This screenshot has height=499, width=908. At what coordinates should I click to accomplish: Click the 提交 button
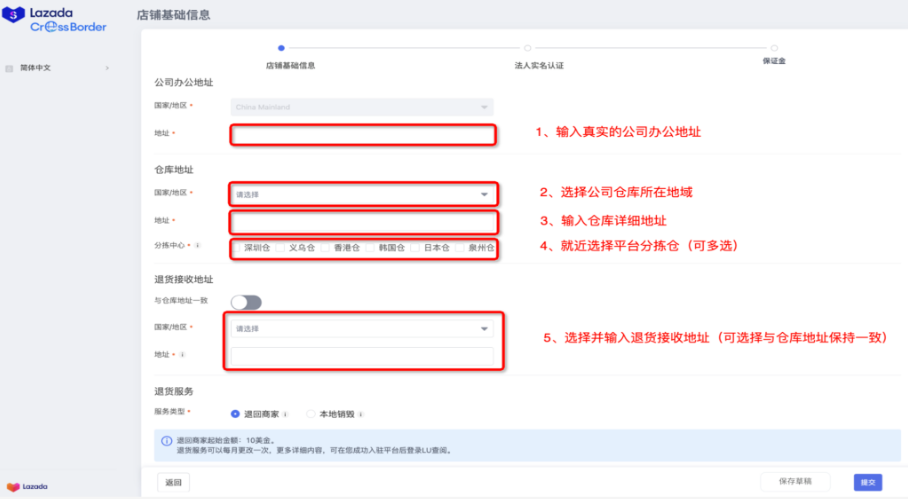867,483
